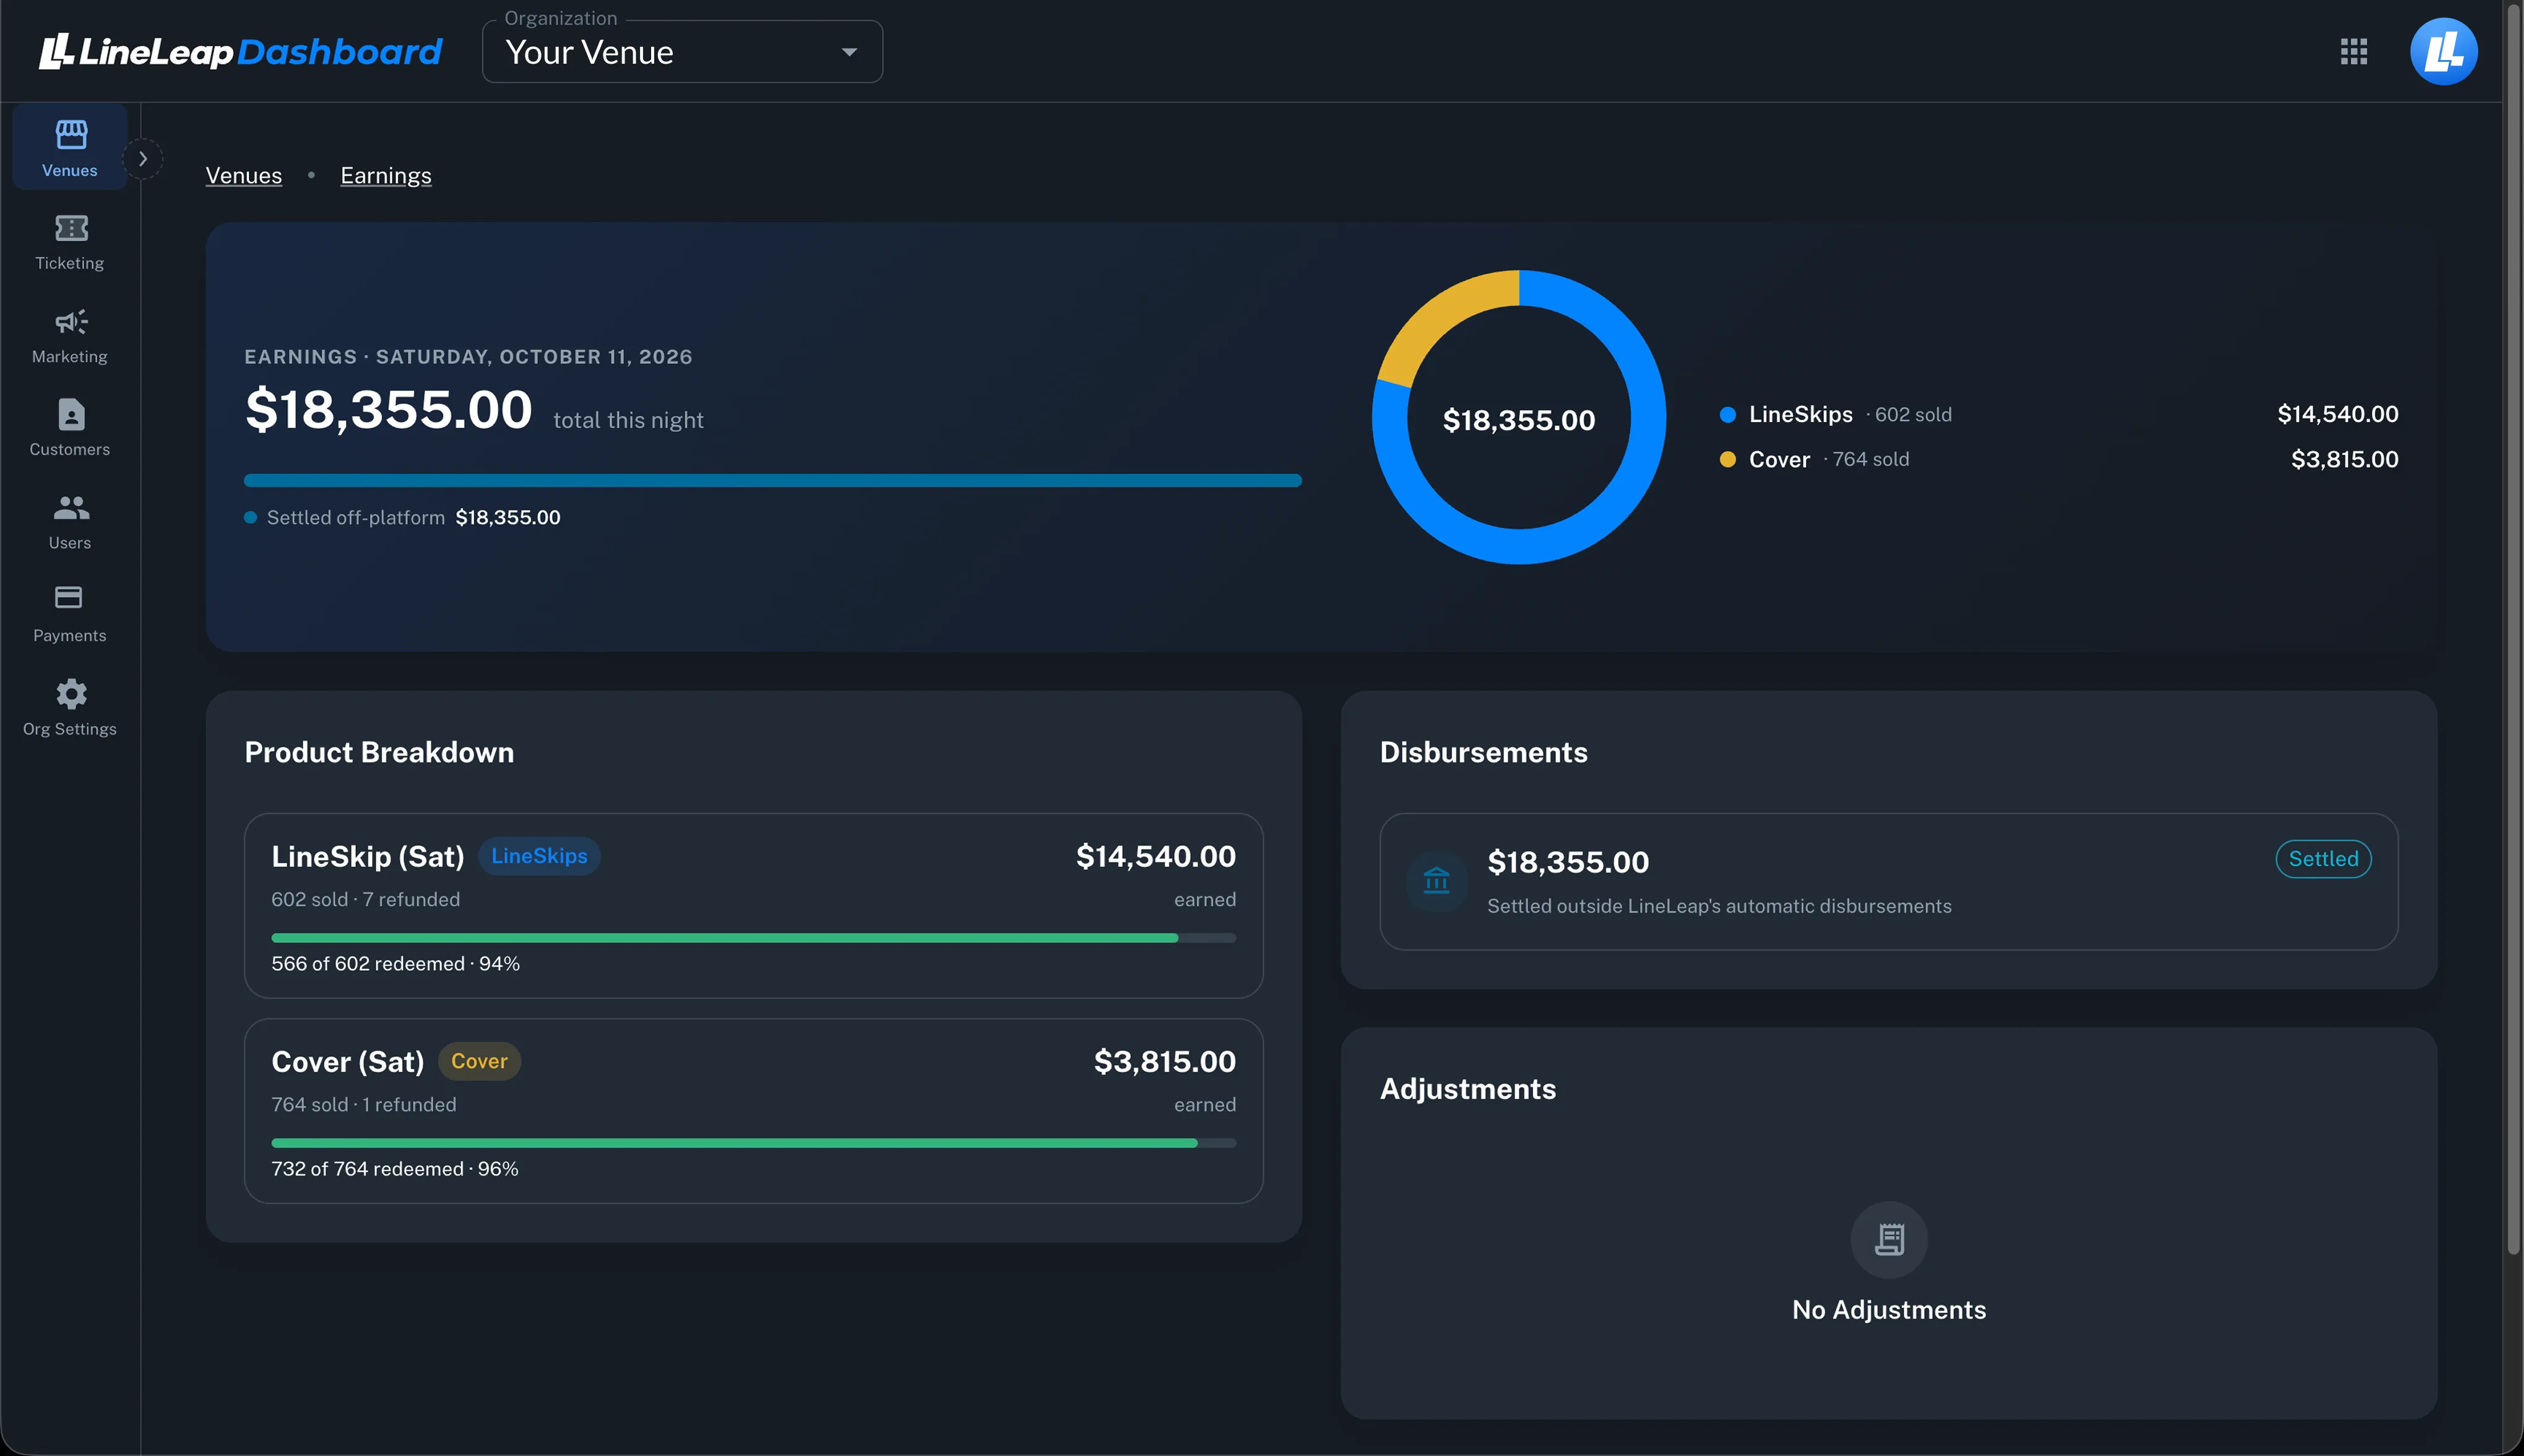Click the donut chart center total

pyautogui.click(x=1518, y=420)
